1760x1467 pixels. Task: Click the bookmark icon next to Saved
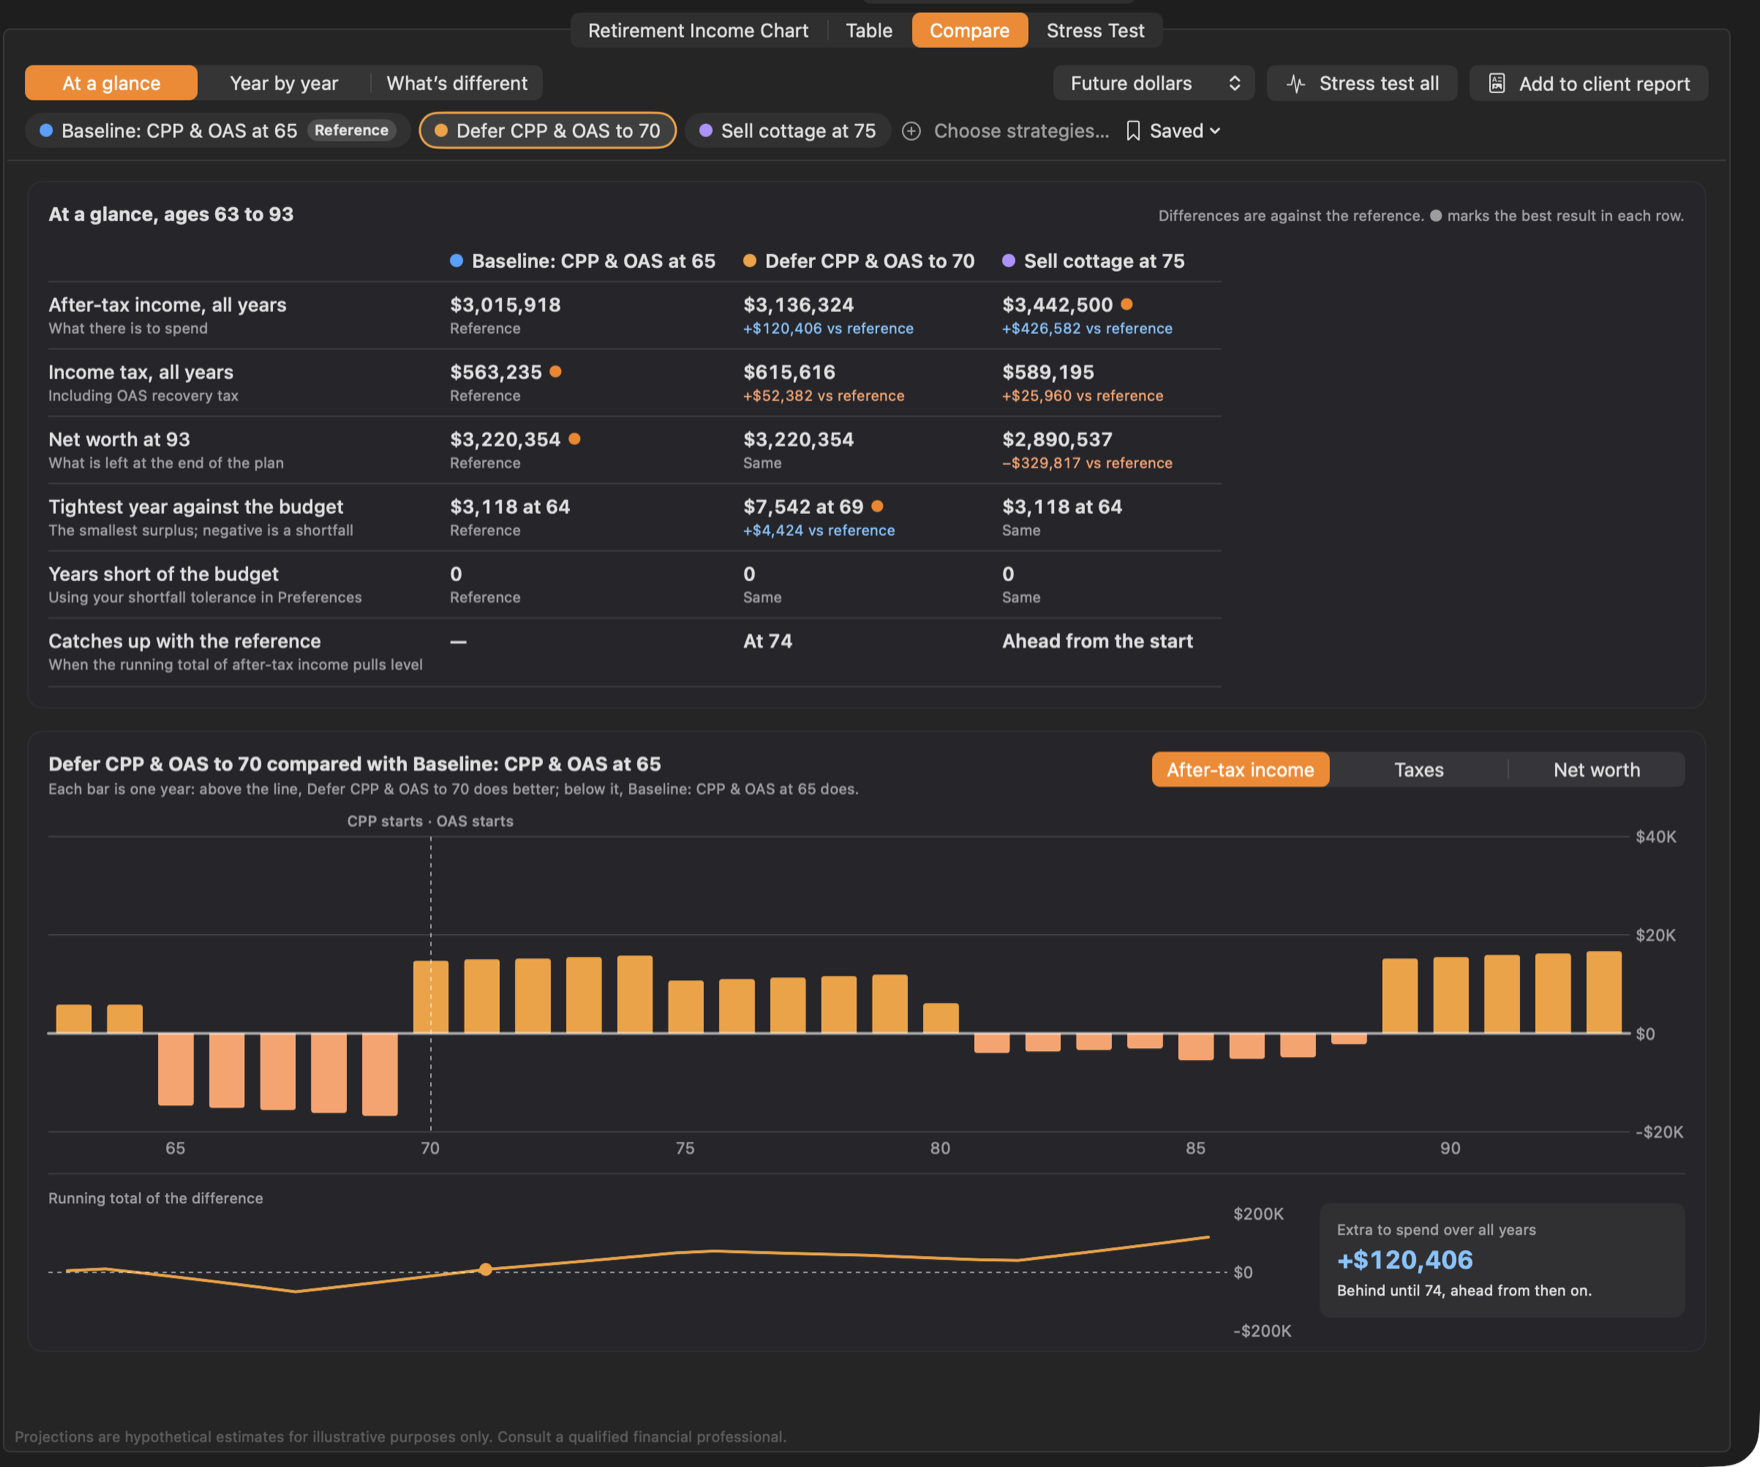tap(1133, 131)
